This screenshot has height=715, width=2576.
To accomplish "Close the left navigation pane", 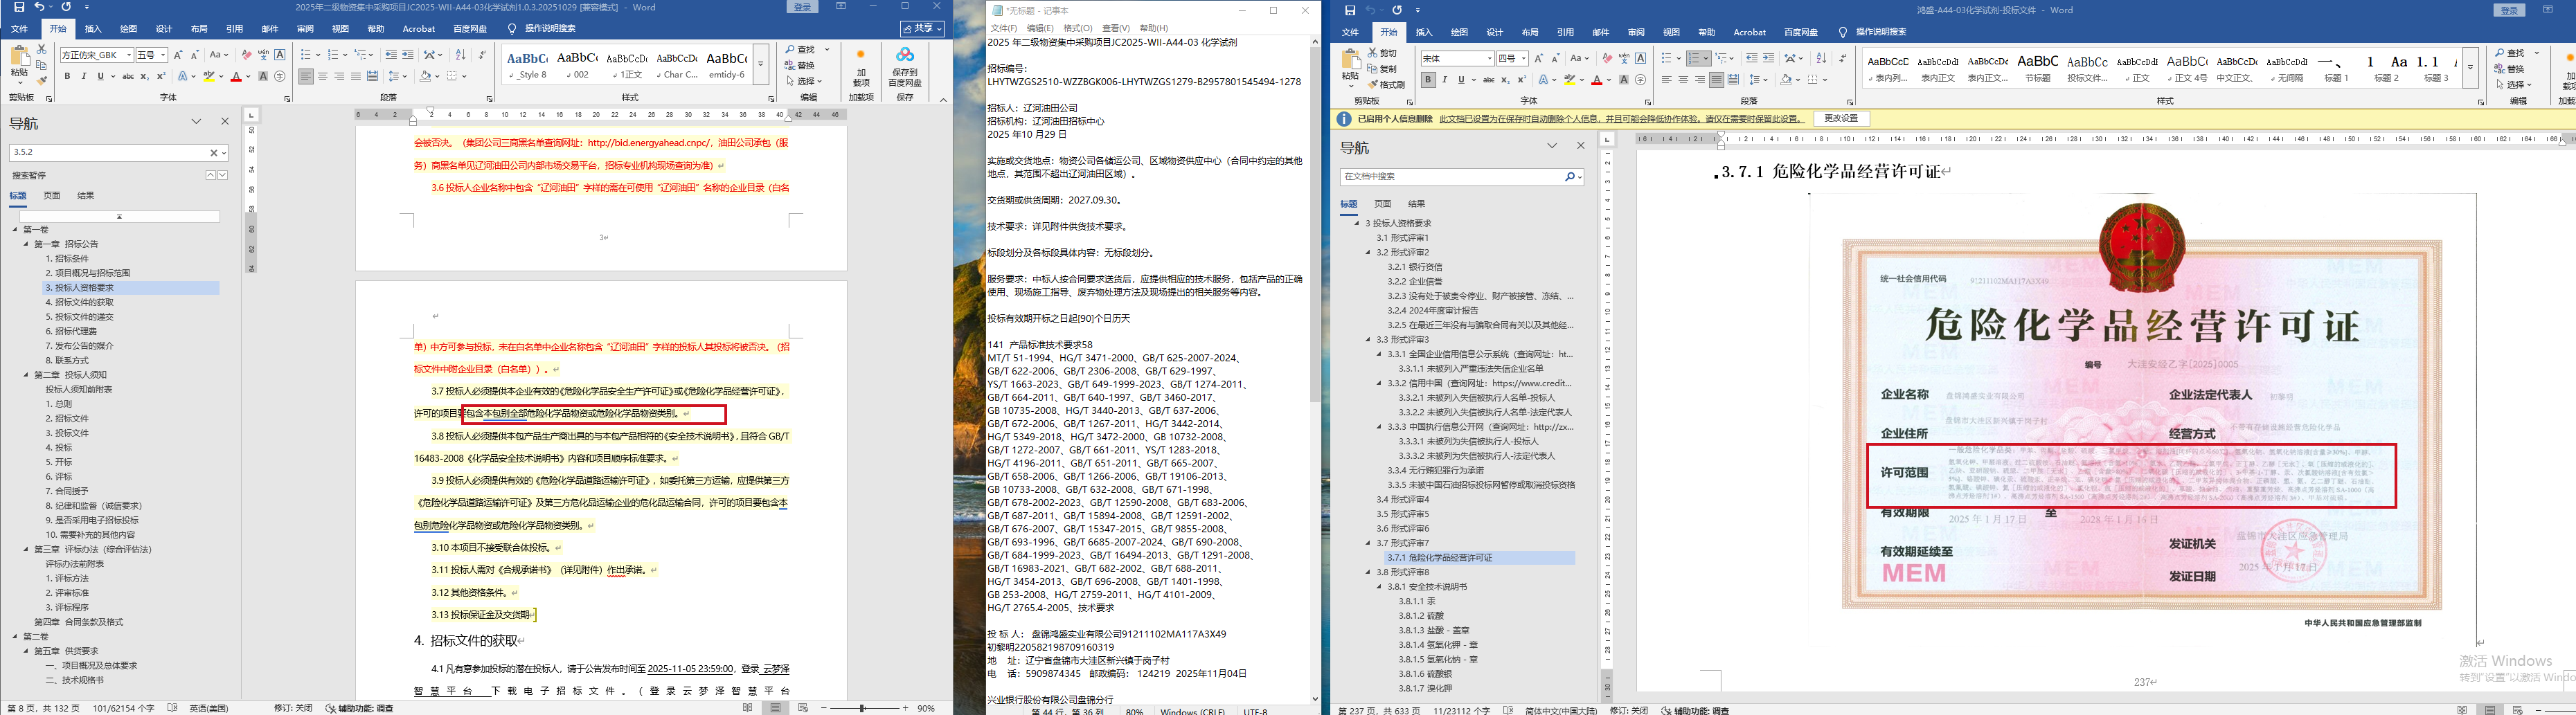I will point(225,121).
